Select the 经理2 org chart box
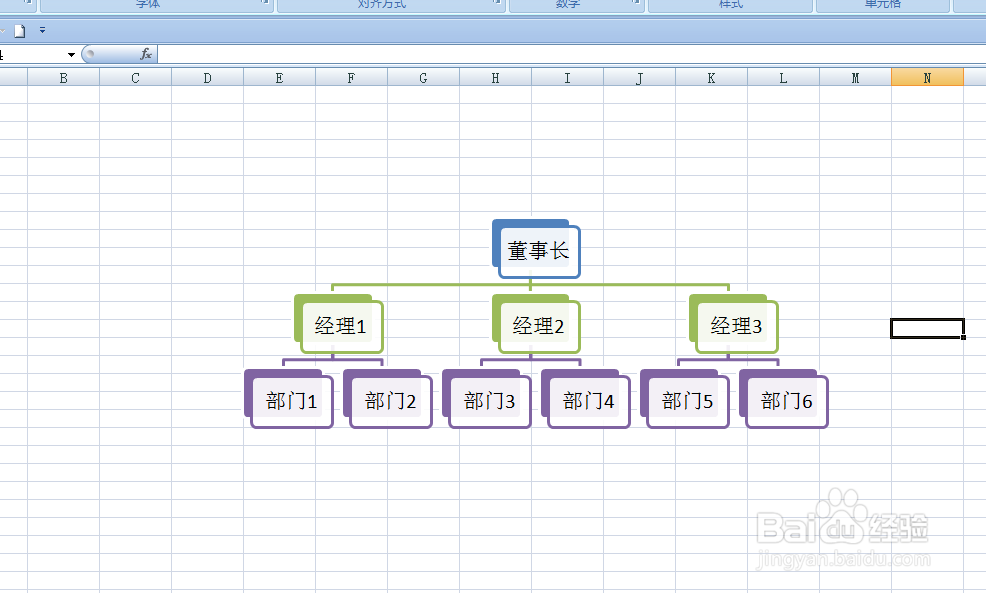986x593 pixels. [x=538, y=326]
